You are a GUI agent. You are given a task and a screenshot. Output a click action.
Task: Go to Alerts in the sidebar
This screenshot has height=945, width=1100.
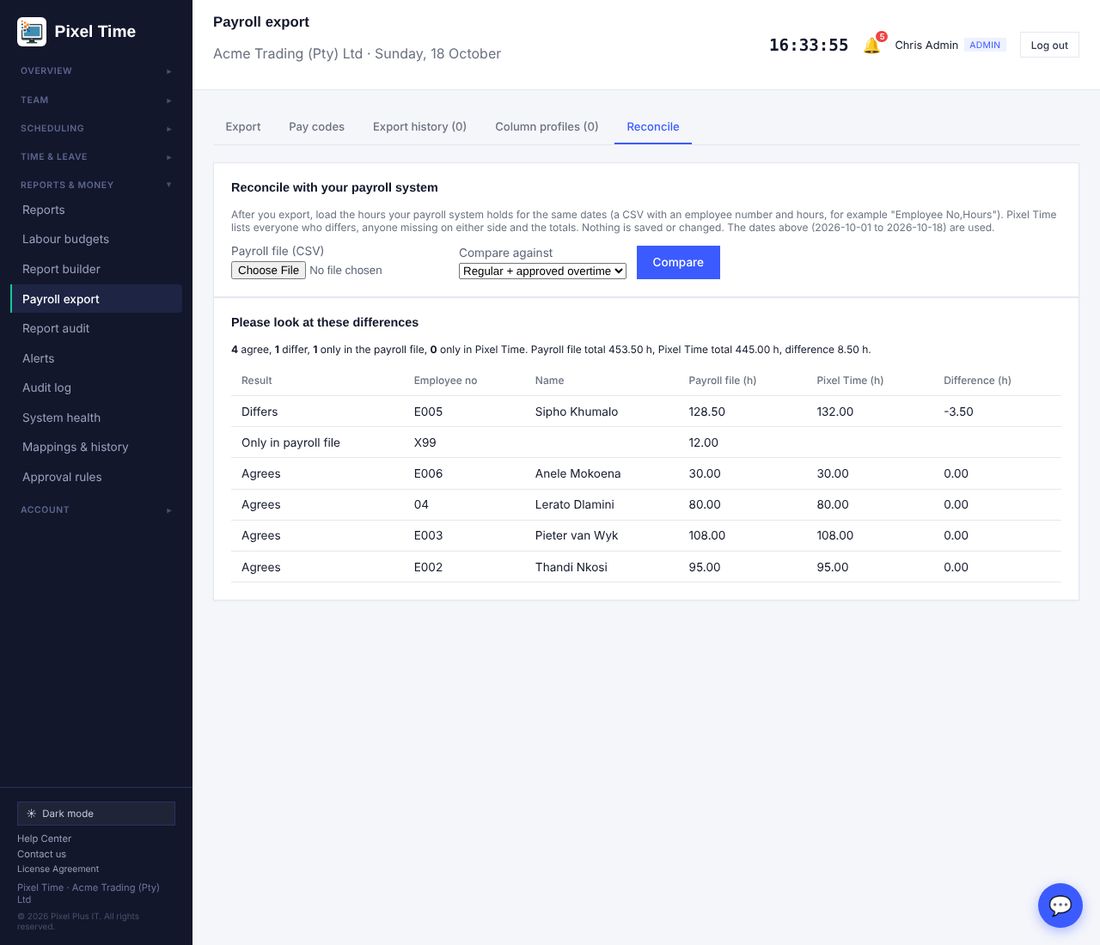pos(96,358)
